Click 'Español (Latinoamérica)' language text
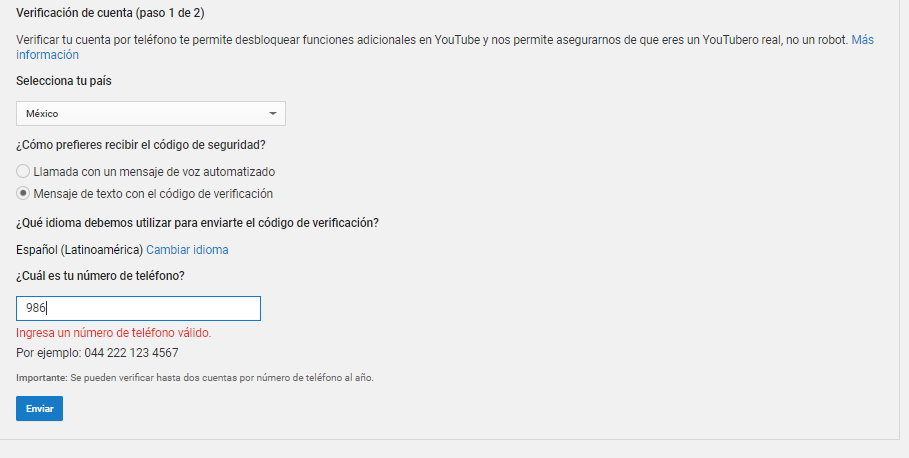This screenshot has width=909, height=458. pos(79,250)
